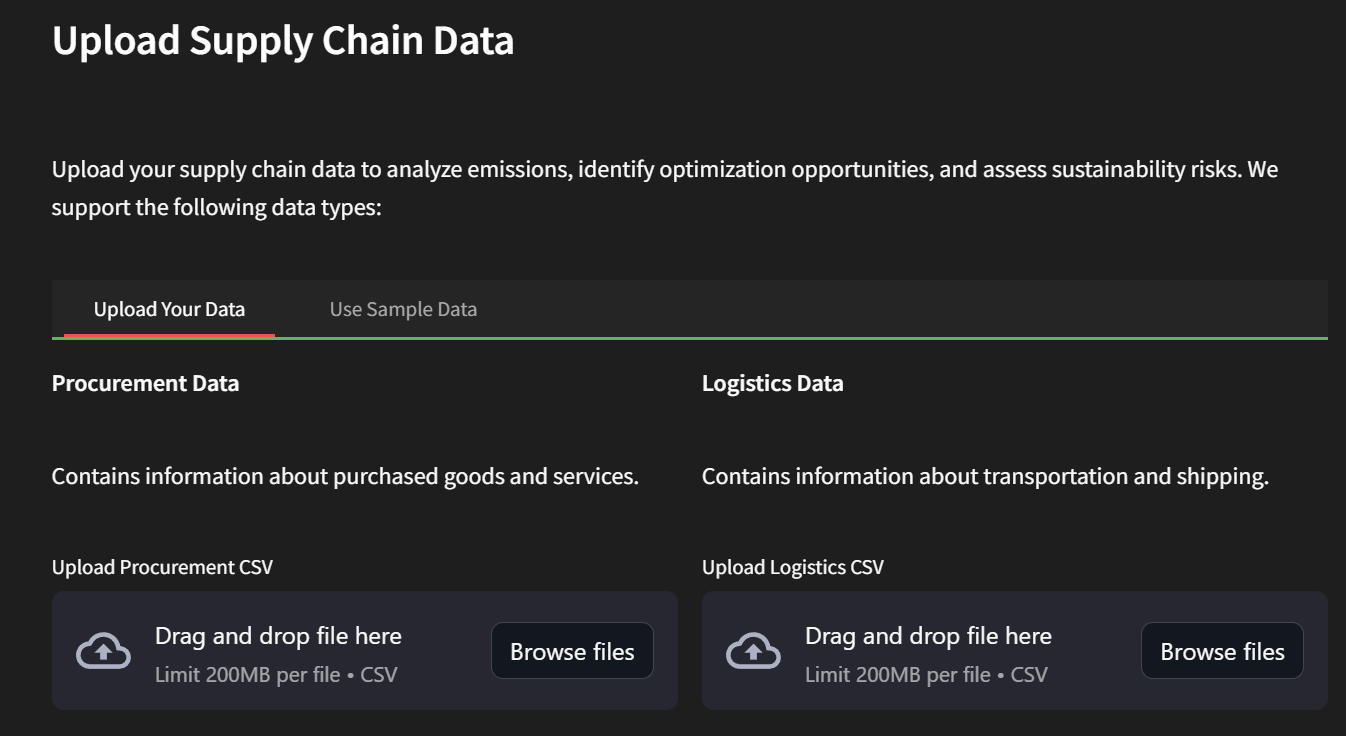Click the Procurement Data section heading
Screen dimensions: 1346x736
point(145,383)
